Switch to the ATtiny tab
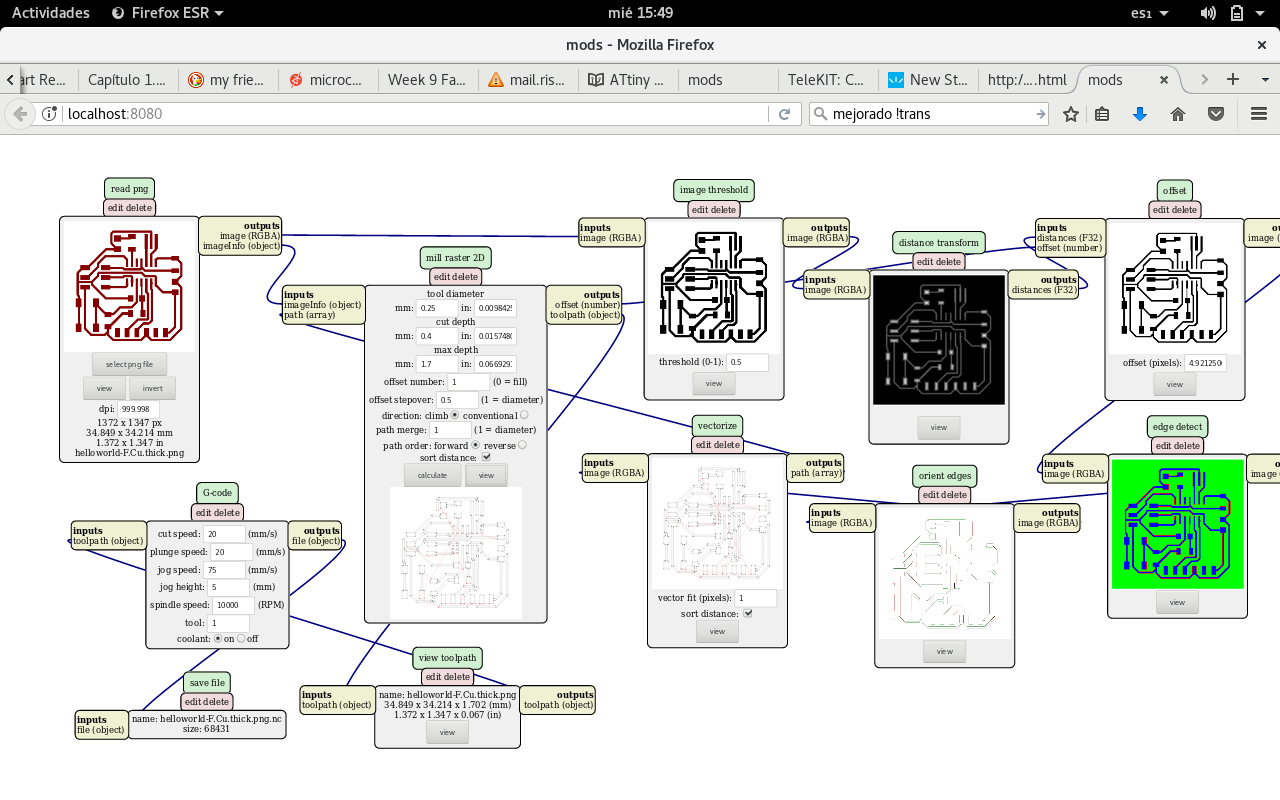Viewport: 1280px width, 800px height. 627,80
